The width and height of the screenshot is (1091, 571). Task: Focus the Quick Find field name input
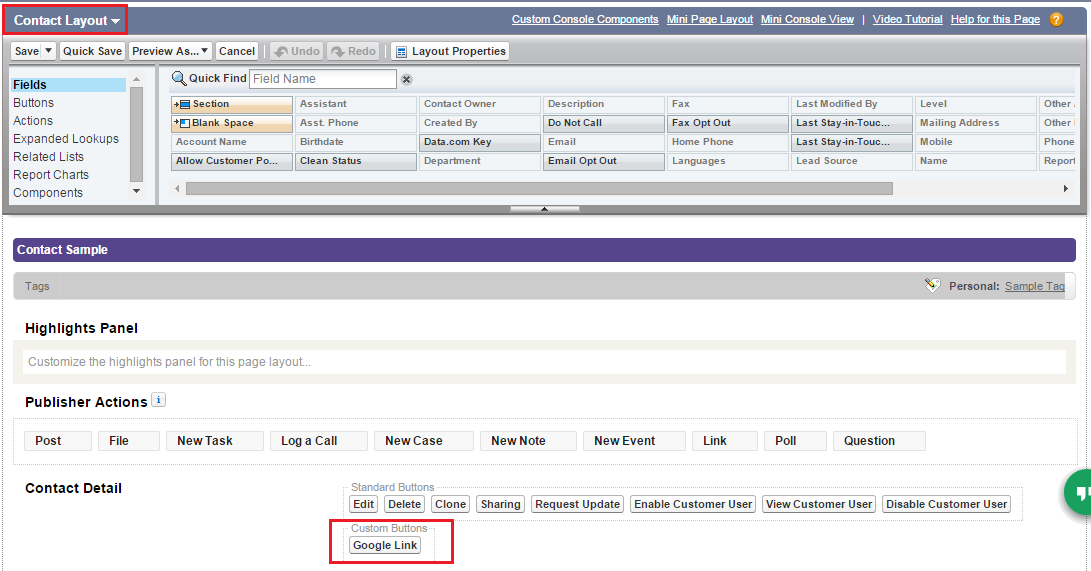322,79
